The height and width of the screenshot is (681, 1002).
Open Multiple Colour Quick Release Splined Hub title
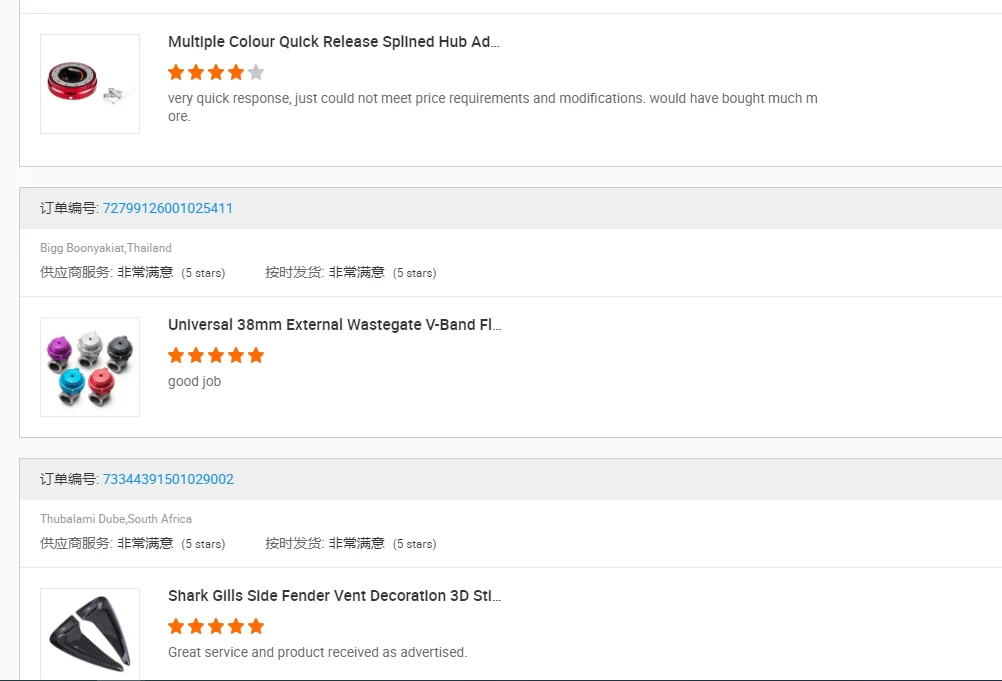click(333, 42)
